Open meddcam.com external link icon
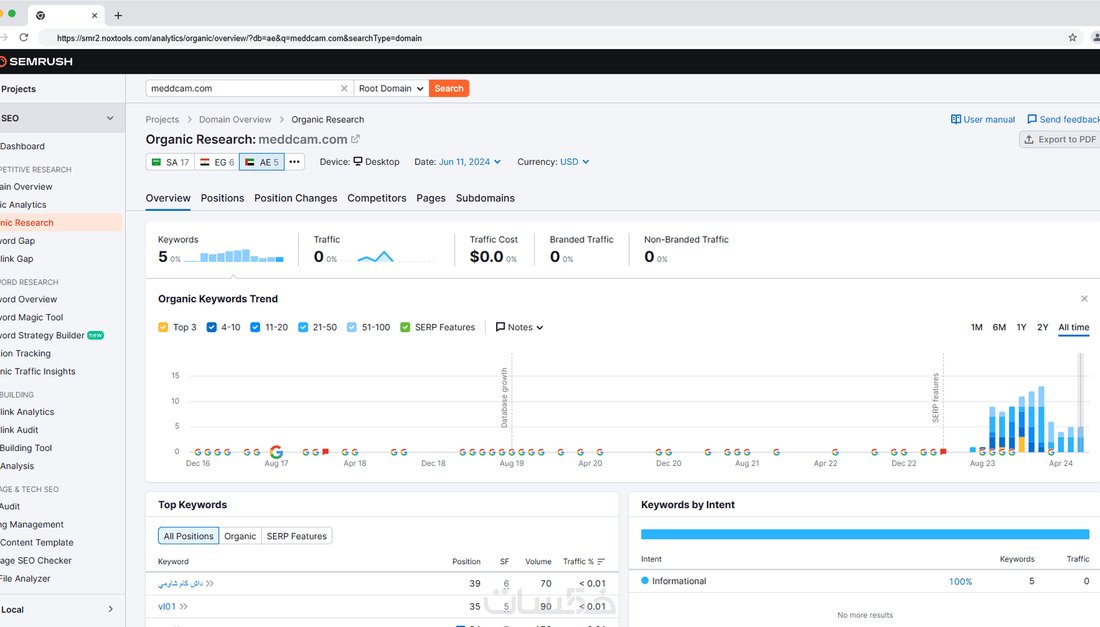Image resolution: width=1100 pixels, height=627 pixels. click(x=355, y=139)
